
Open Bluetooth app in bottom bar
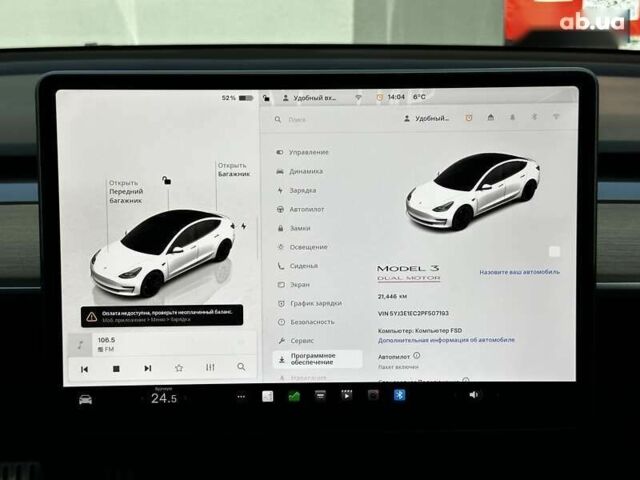399,395
